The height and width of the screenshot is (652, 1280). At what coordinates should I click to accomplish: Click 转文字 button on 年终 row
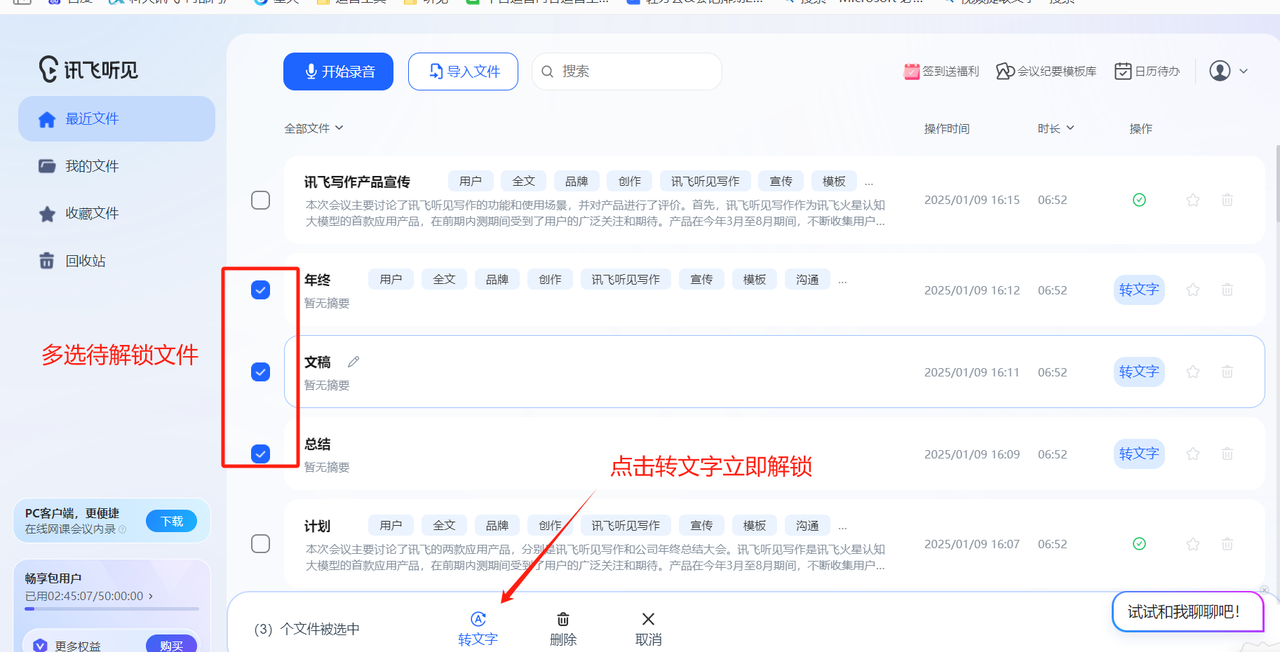1139,290
